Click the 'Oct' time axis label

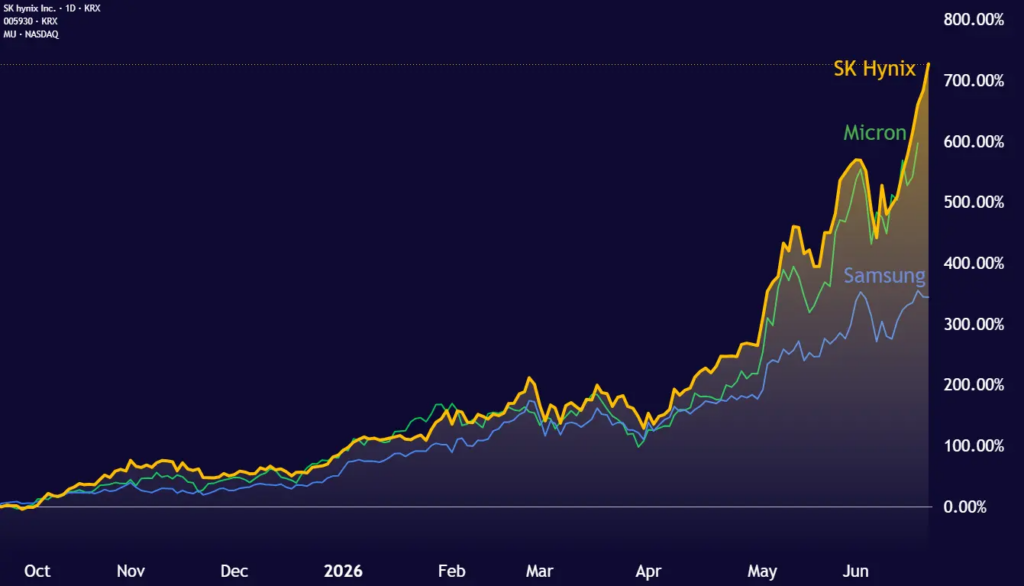pyautogui.click(x=37, y=571)
